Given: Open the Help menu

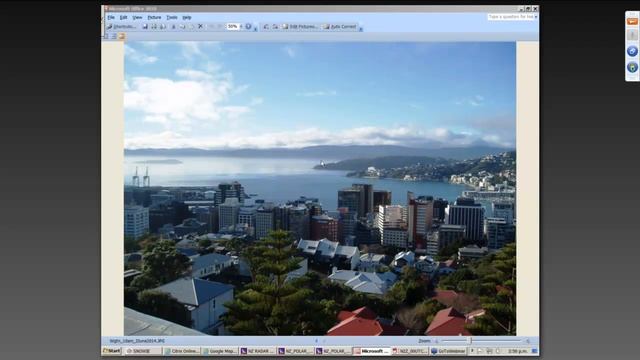Looking at the screenshot, I should [187, 18].
